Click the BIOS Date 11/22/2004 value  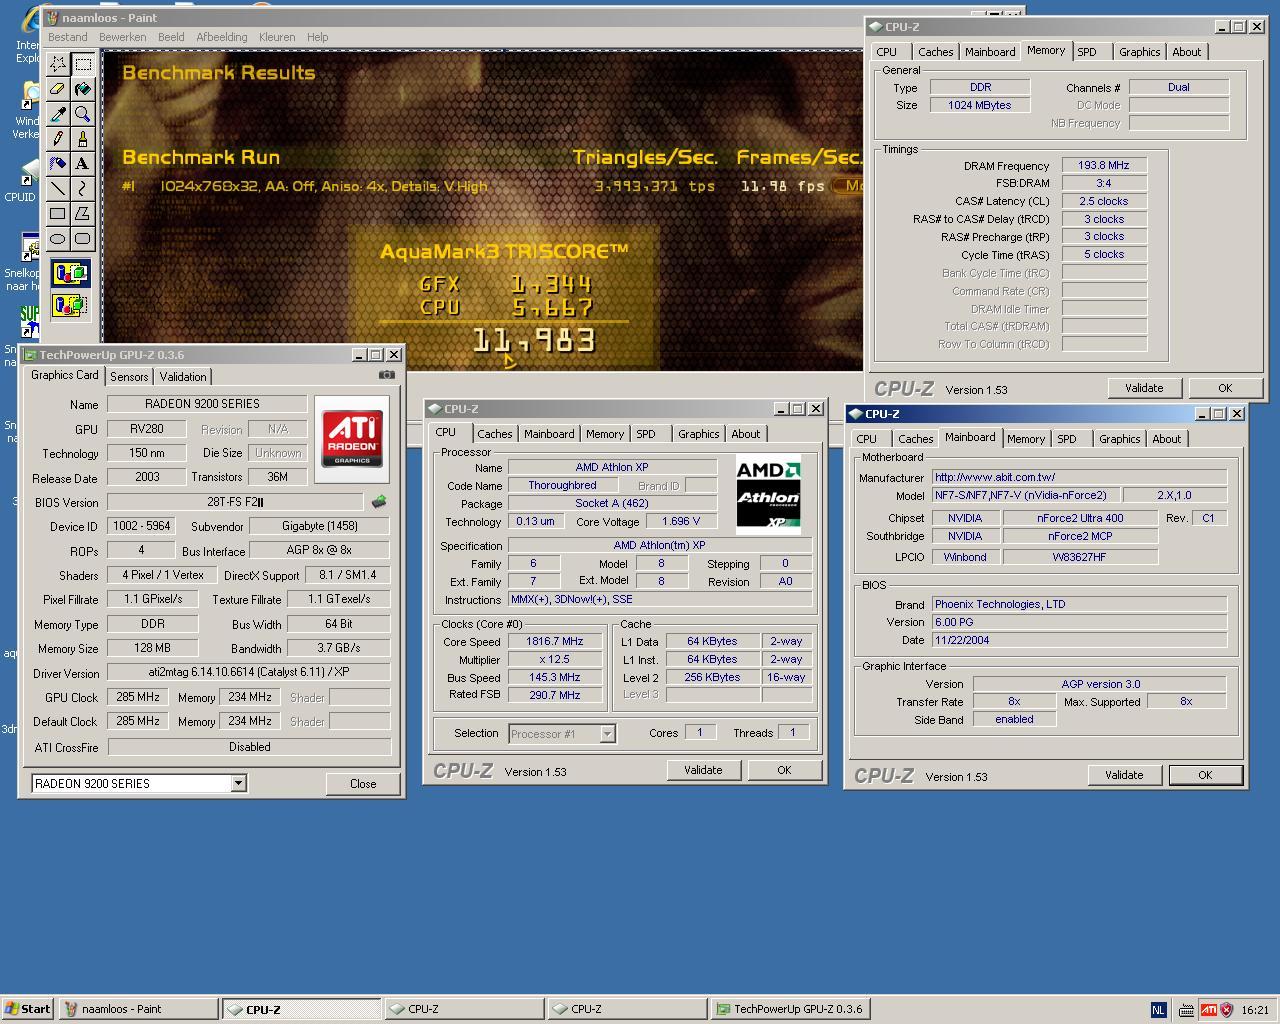click(x=1079, y=640)
